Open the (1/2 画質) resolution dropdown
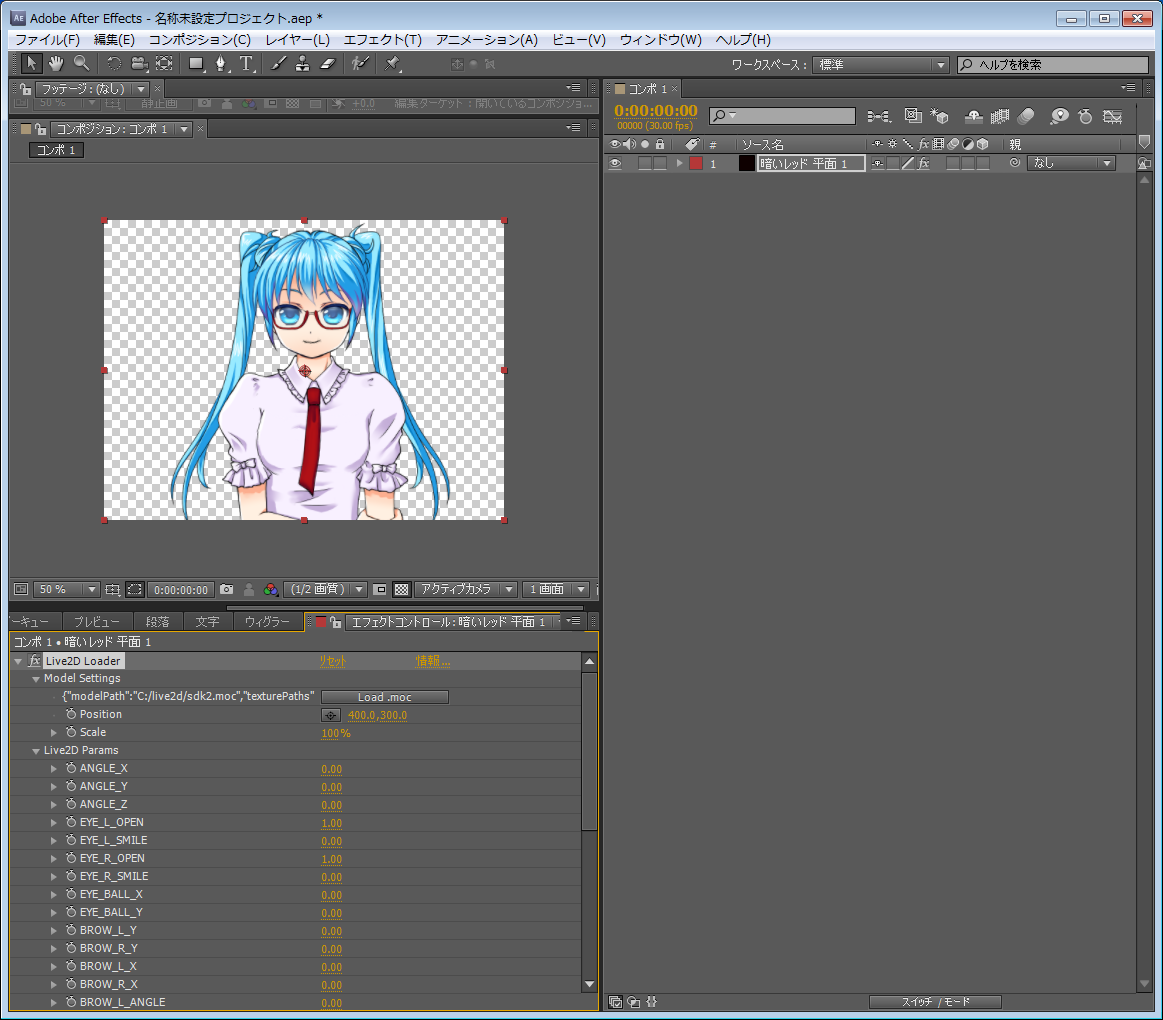Screen dimensions: 1163x1020 (325, 589)
